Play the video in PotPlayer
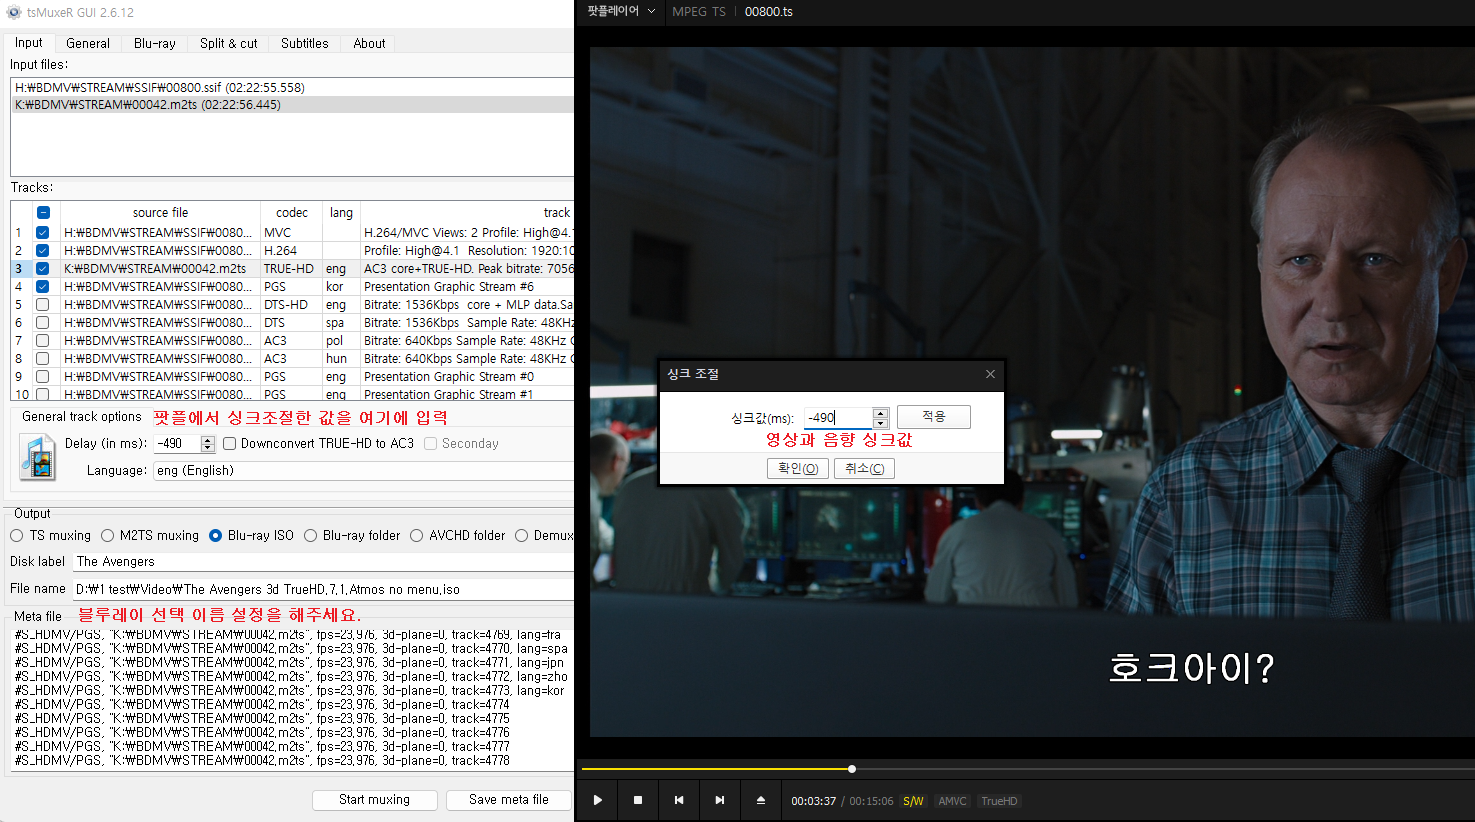This screenshot has width=1475, height=822. tap(597, 800)
